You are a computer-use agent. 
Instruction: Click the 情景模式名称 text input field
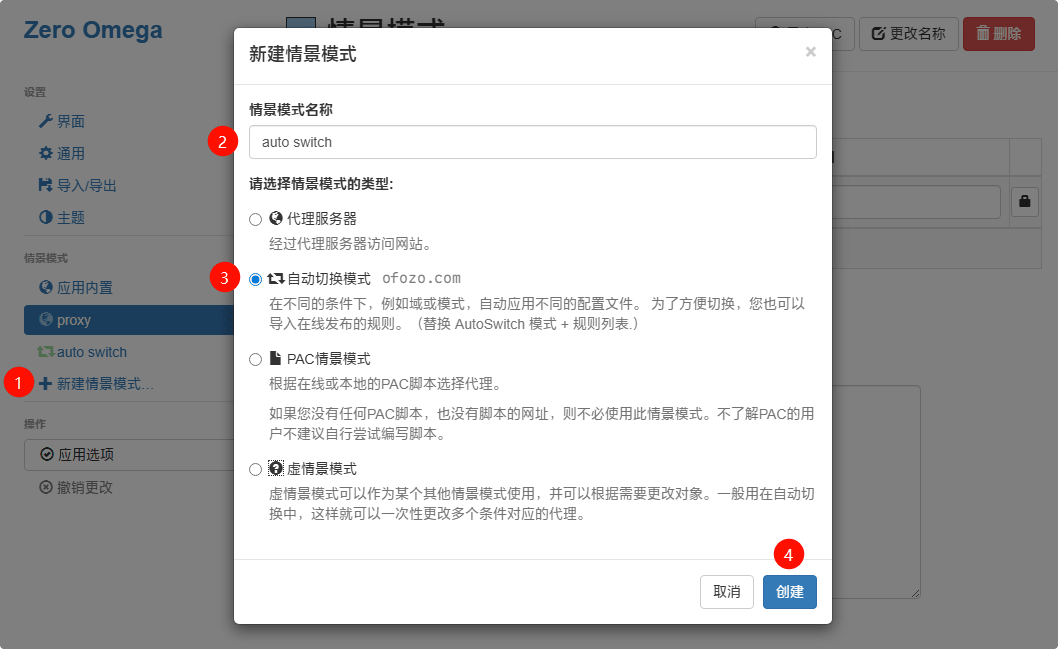532,142
